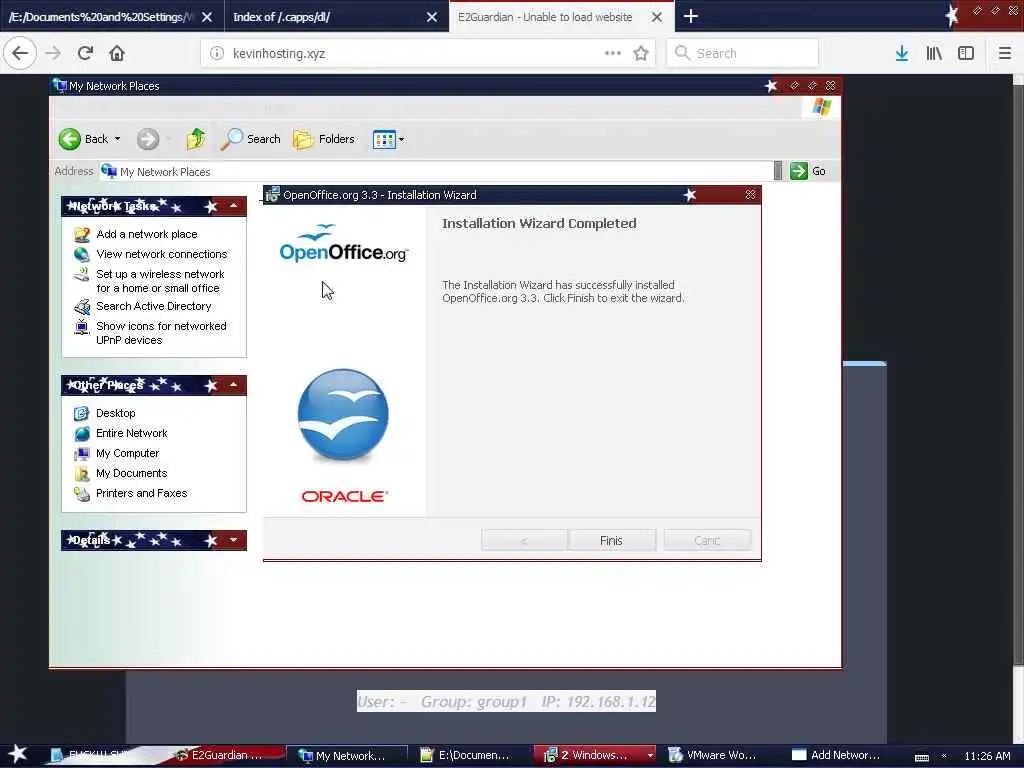Open the Firefox home page

click(117, 53)
